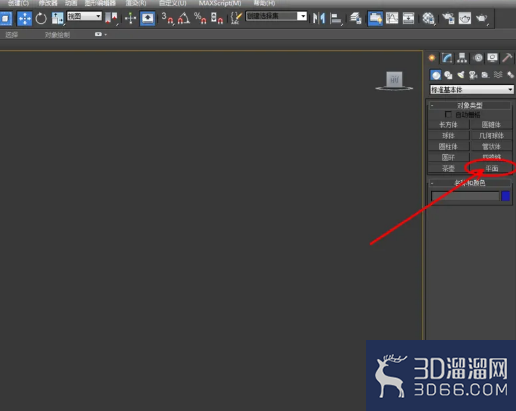Click the 平面 button
Viewport: 516px width, 411px height.
[491, 168]
